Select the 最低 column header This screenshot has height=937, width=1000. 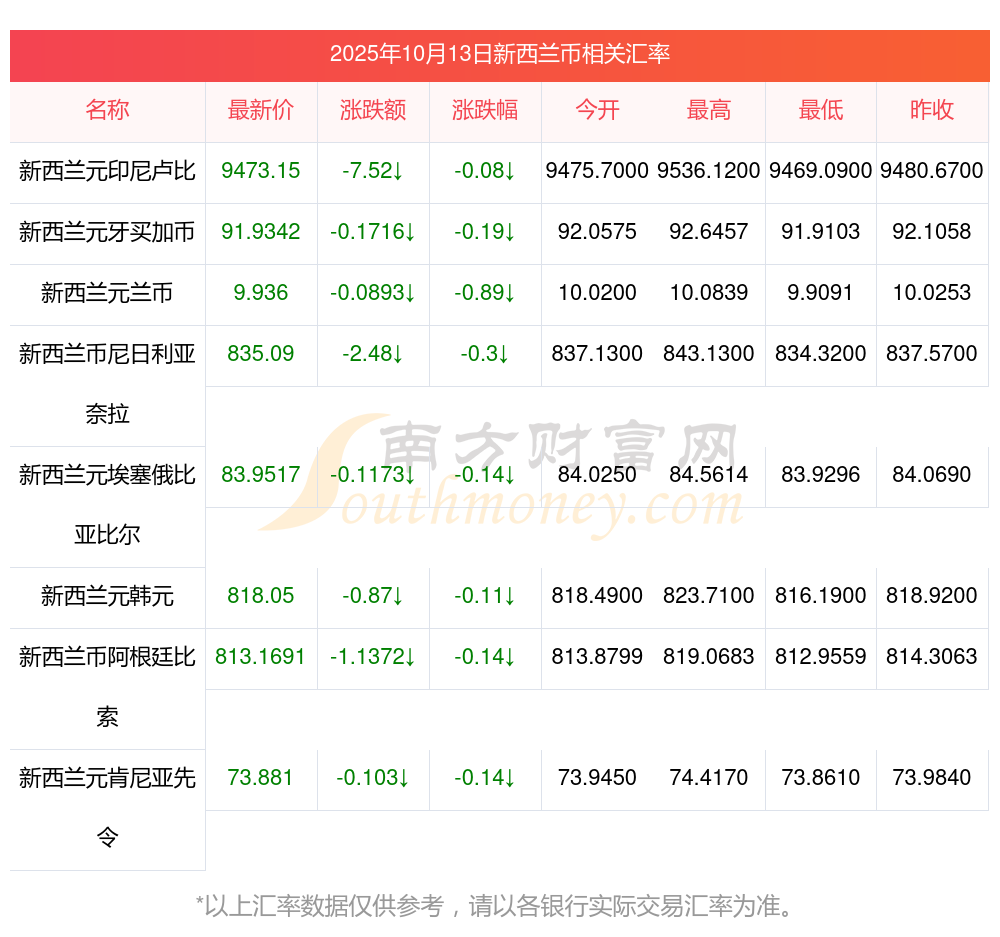(x=821, y=110)
